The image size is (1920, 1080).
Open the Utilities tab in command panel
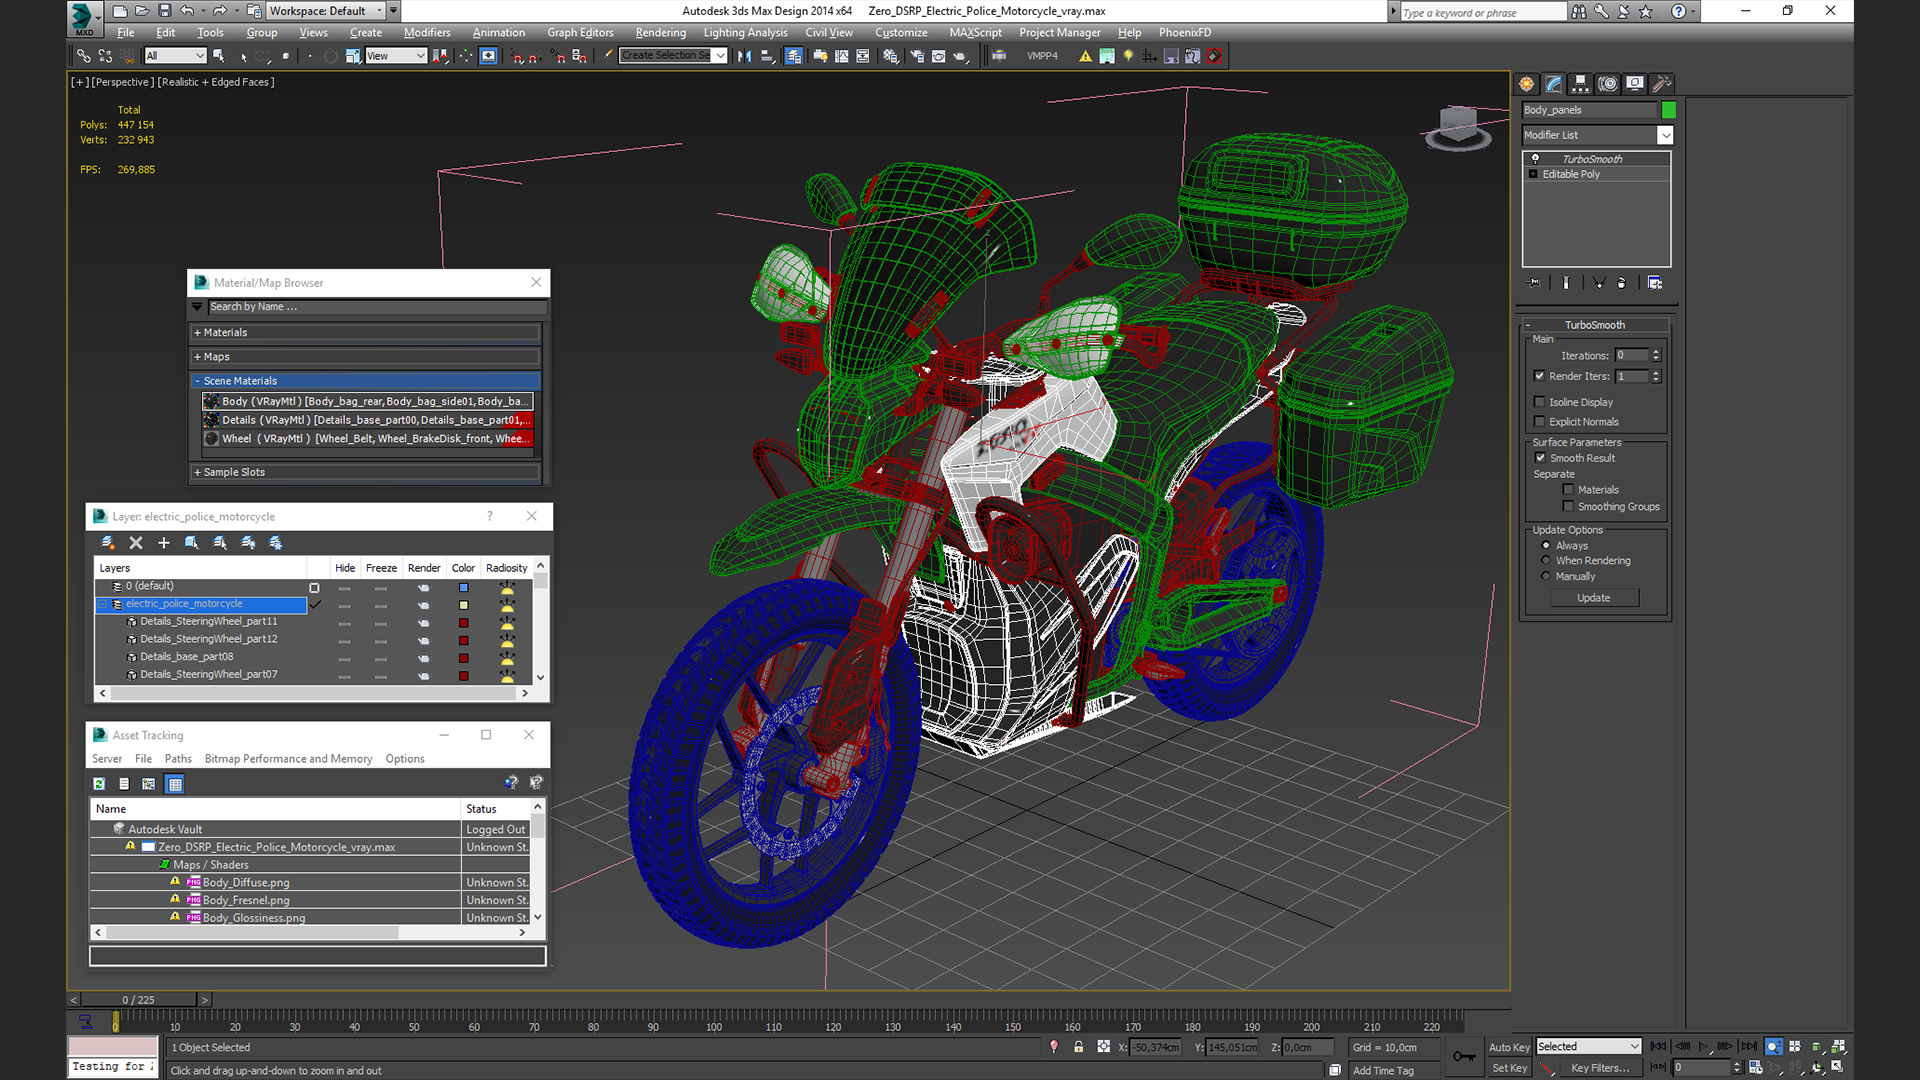[x=1661, y=84]
